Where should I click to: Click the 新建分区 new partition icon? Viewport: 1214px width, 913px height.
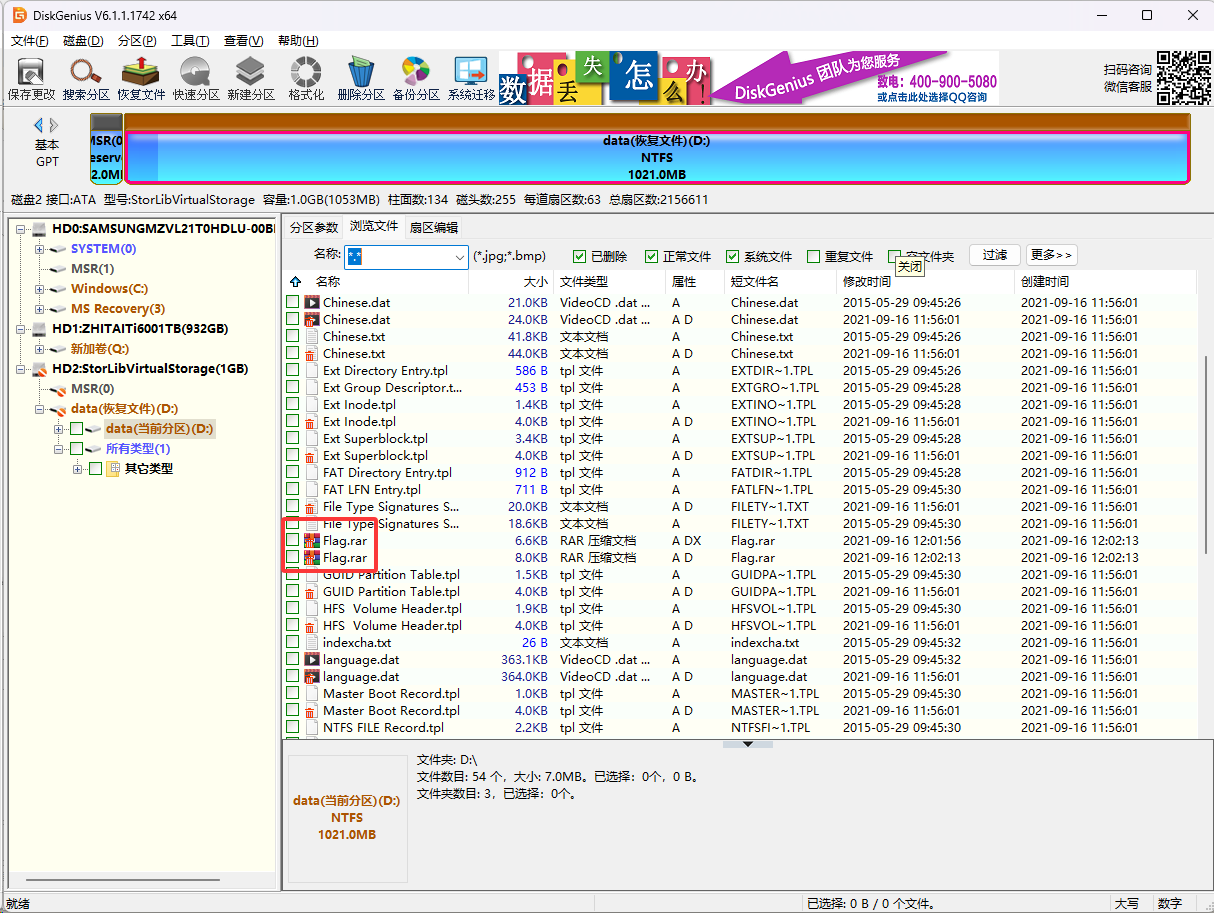click(250, 76)
